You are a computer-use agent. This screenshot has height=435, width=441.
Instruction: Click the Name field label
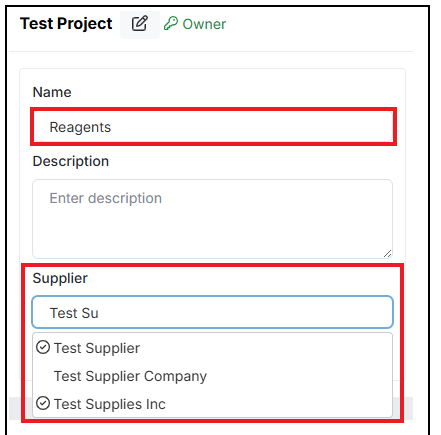(52, 92)
